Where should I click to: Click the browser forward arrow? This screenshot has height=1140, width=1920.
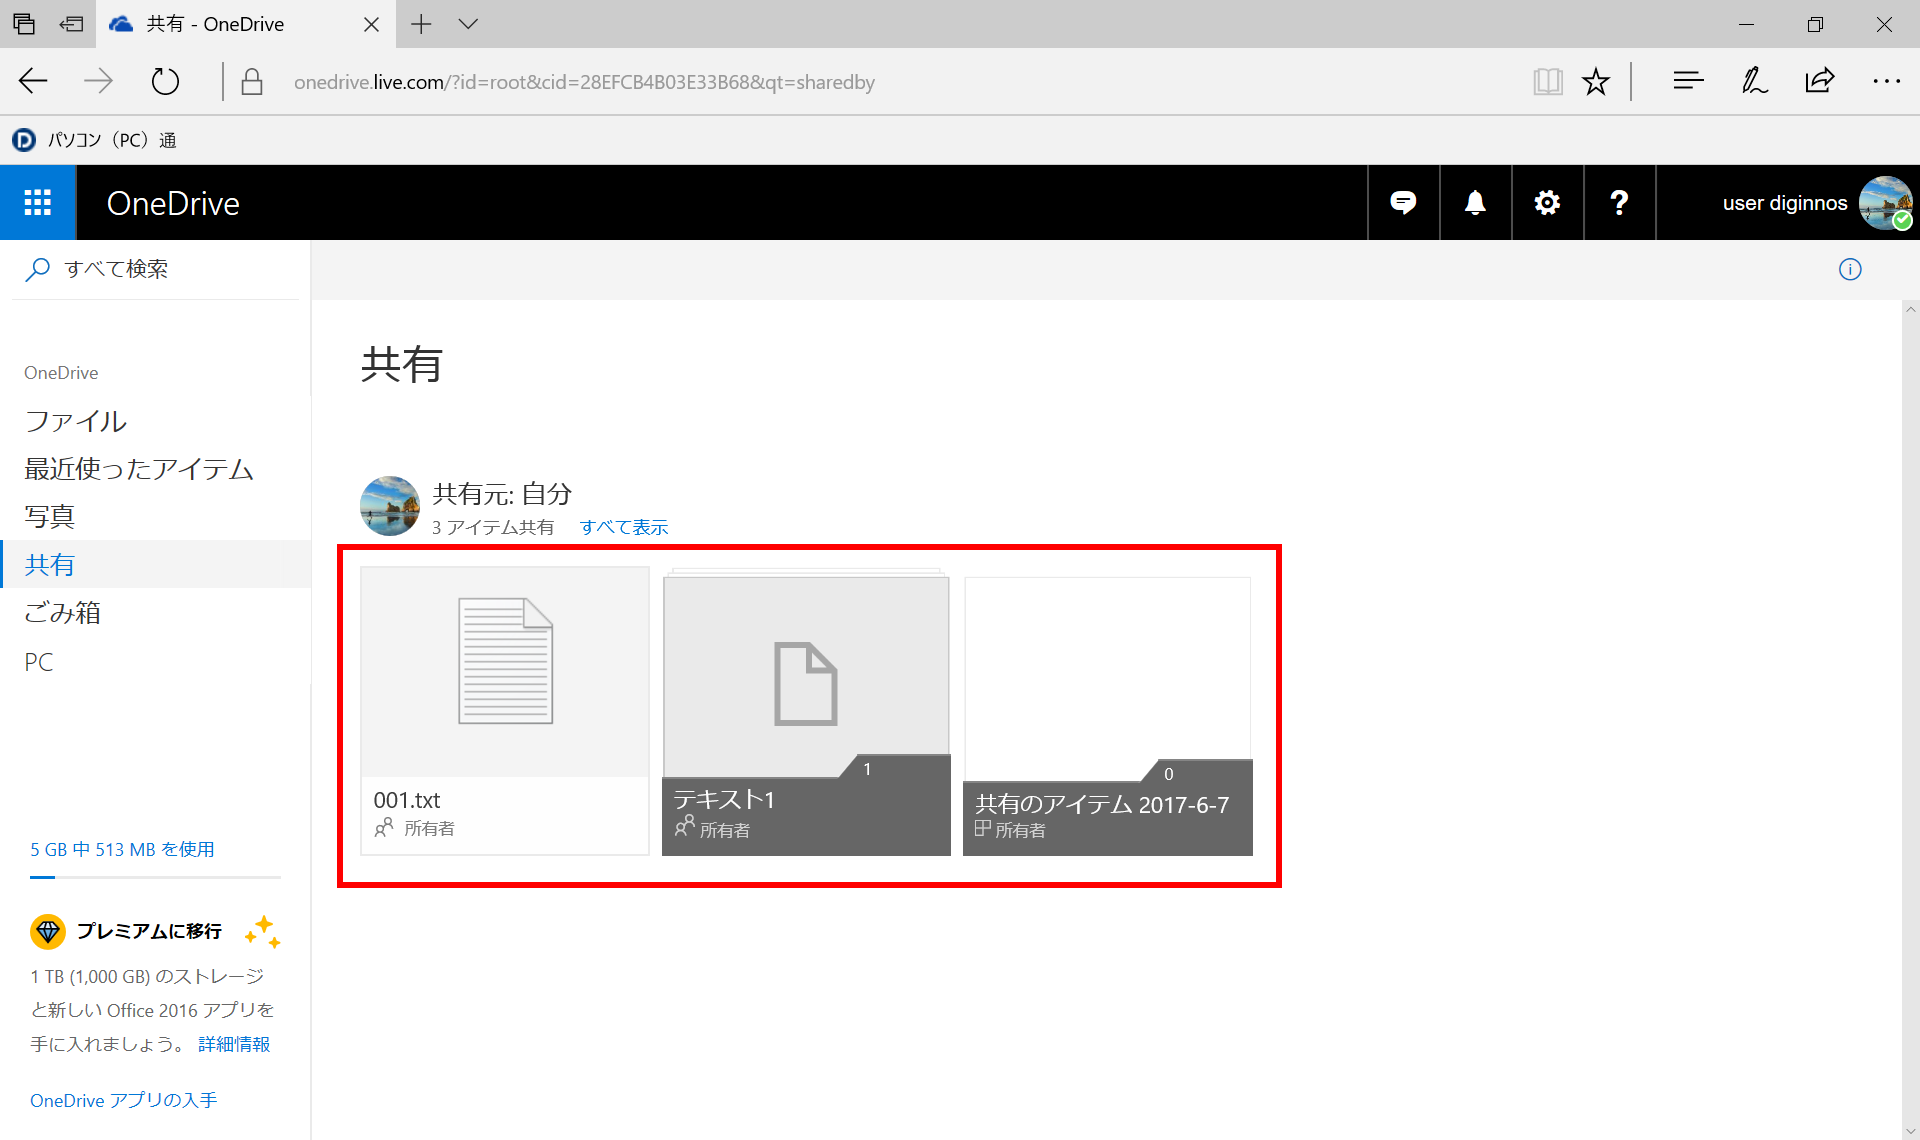tap(98, 82)
